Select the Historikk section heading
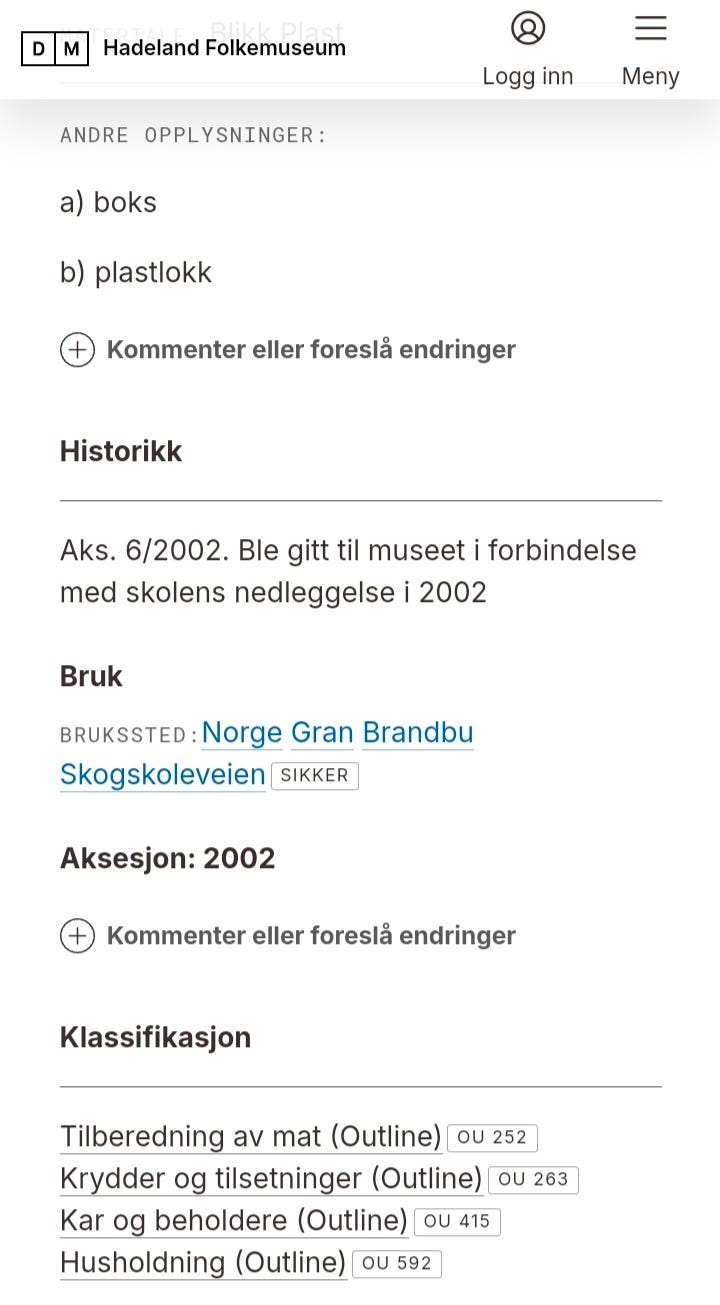The height and width of the screenshot is (1305, 720). click(121, 451)
